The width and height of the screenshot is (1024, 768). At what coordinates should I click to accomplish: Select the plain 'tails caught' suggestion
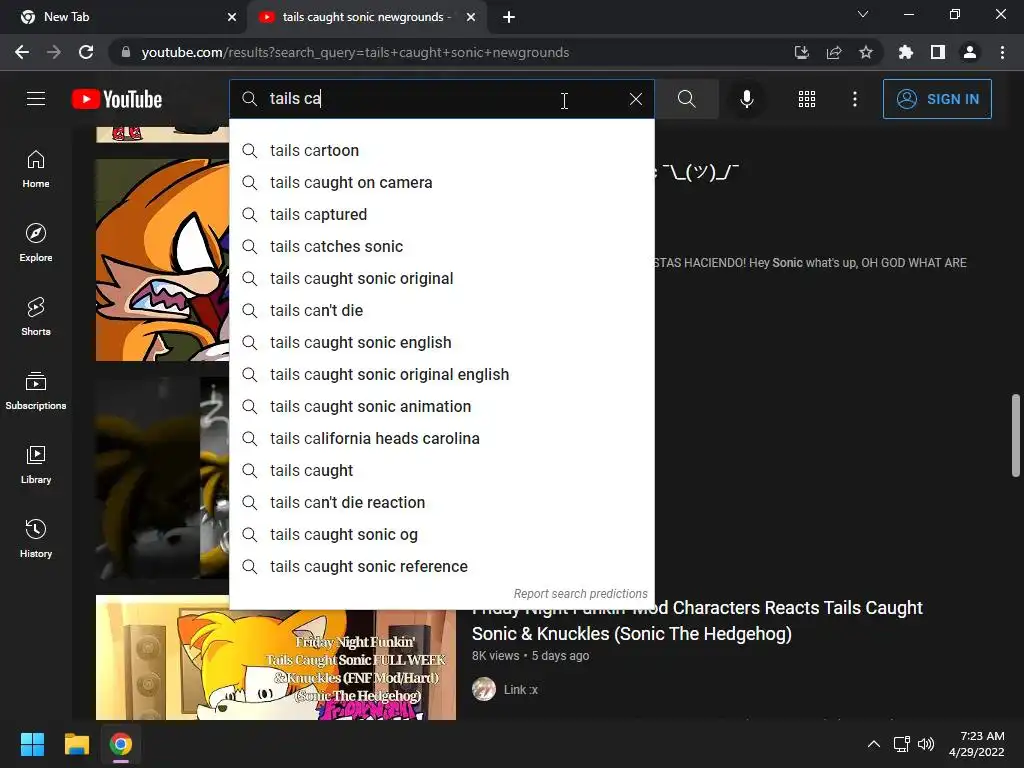[x=441, y=470]
